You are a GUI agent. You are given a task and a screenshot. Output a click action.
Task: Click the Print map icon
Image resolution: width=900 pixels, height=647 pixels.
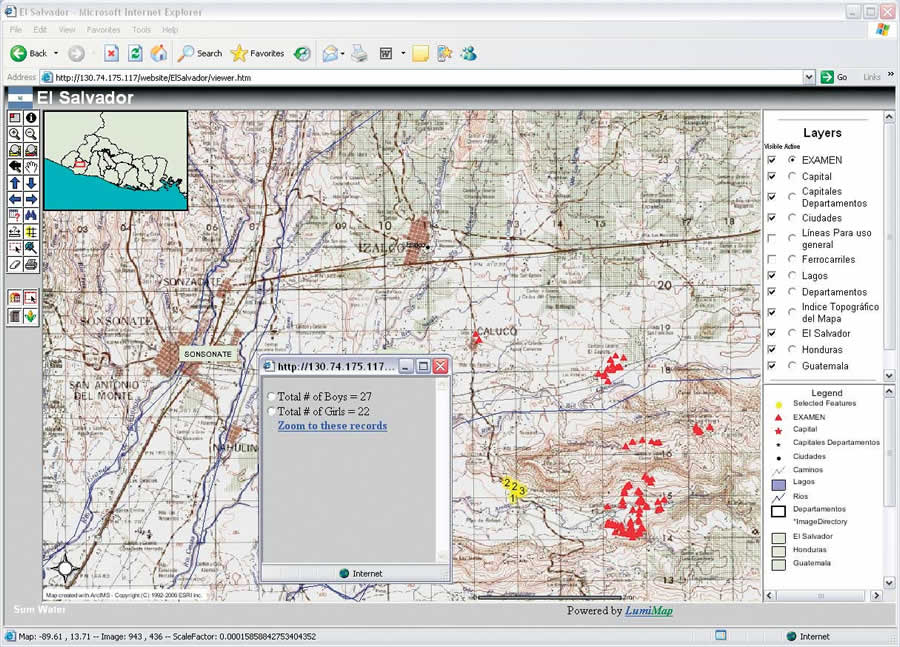click(x=31, y=264)
